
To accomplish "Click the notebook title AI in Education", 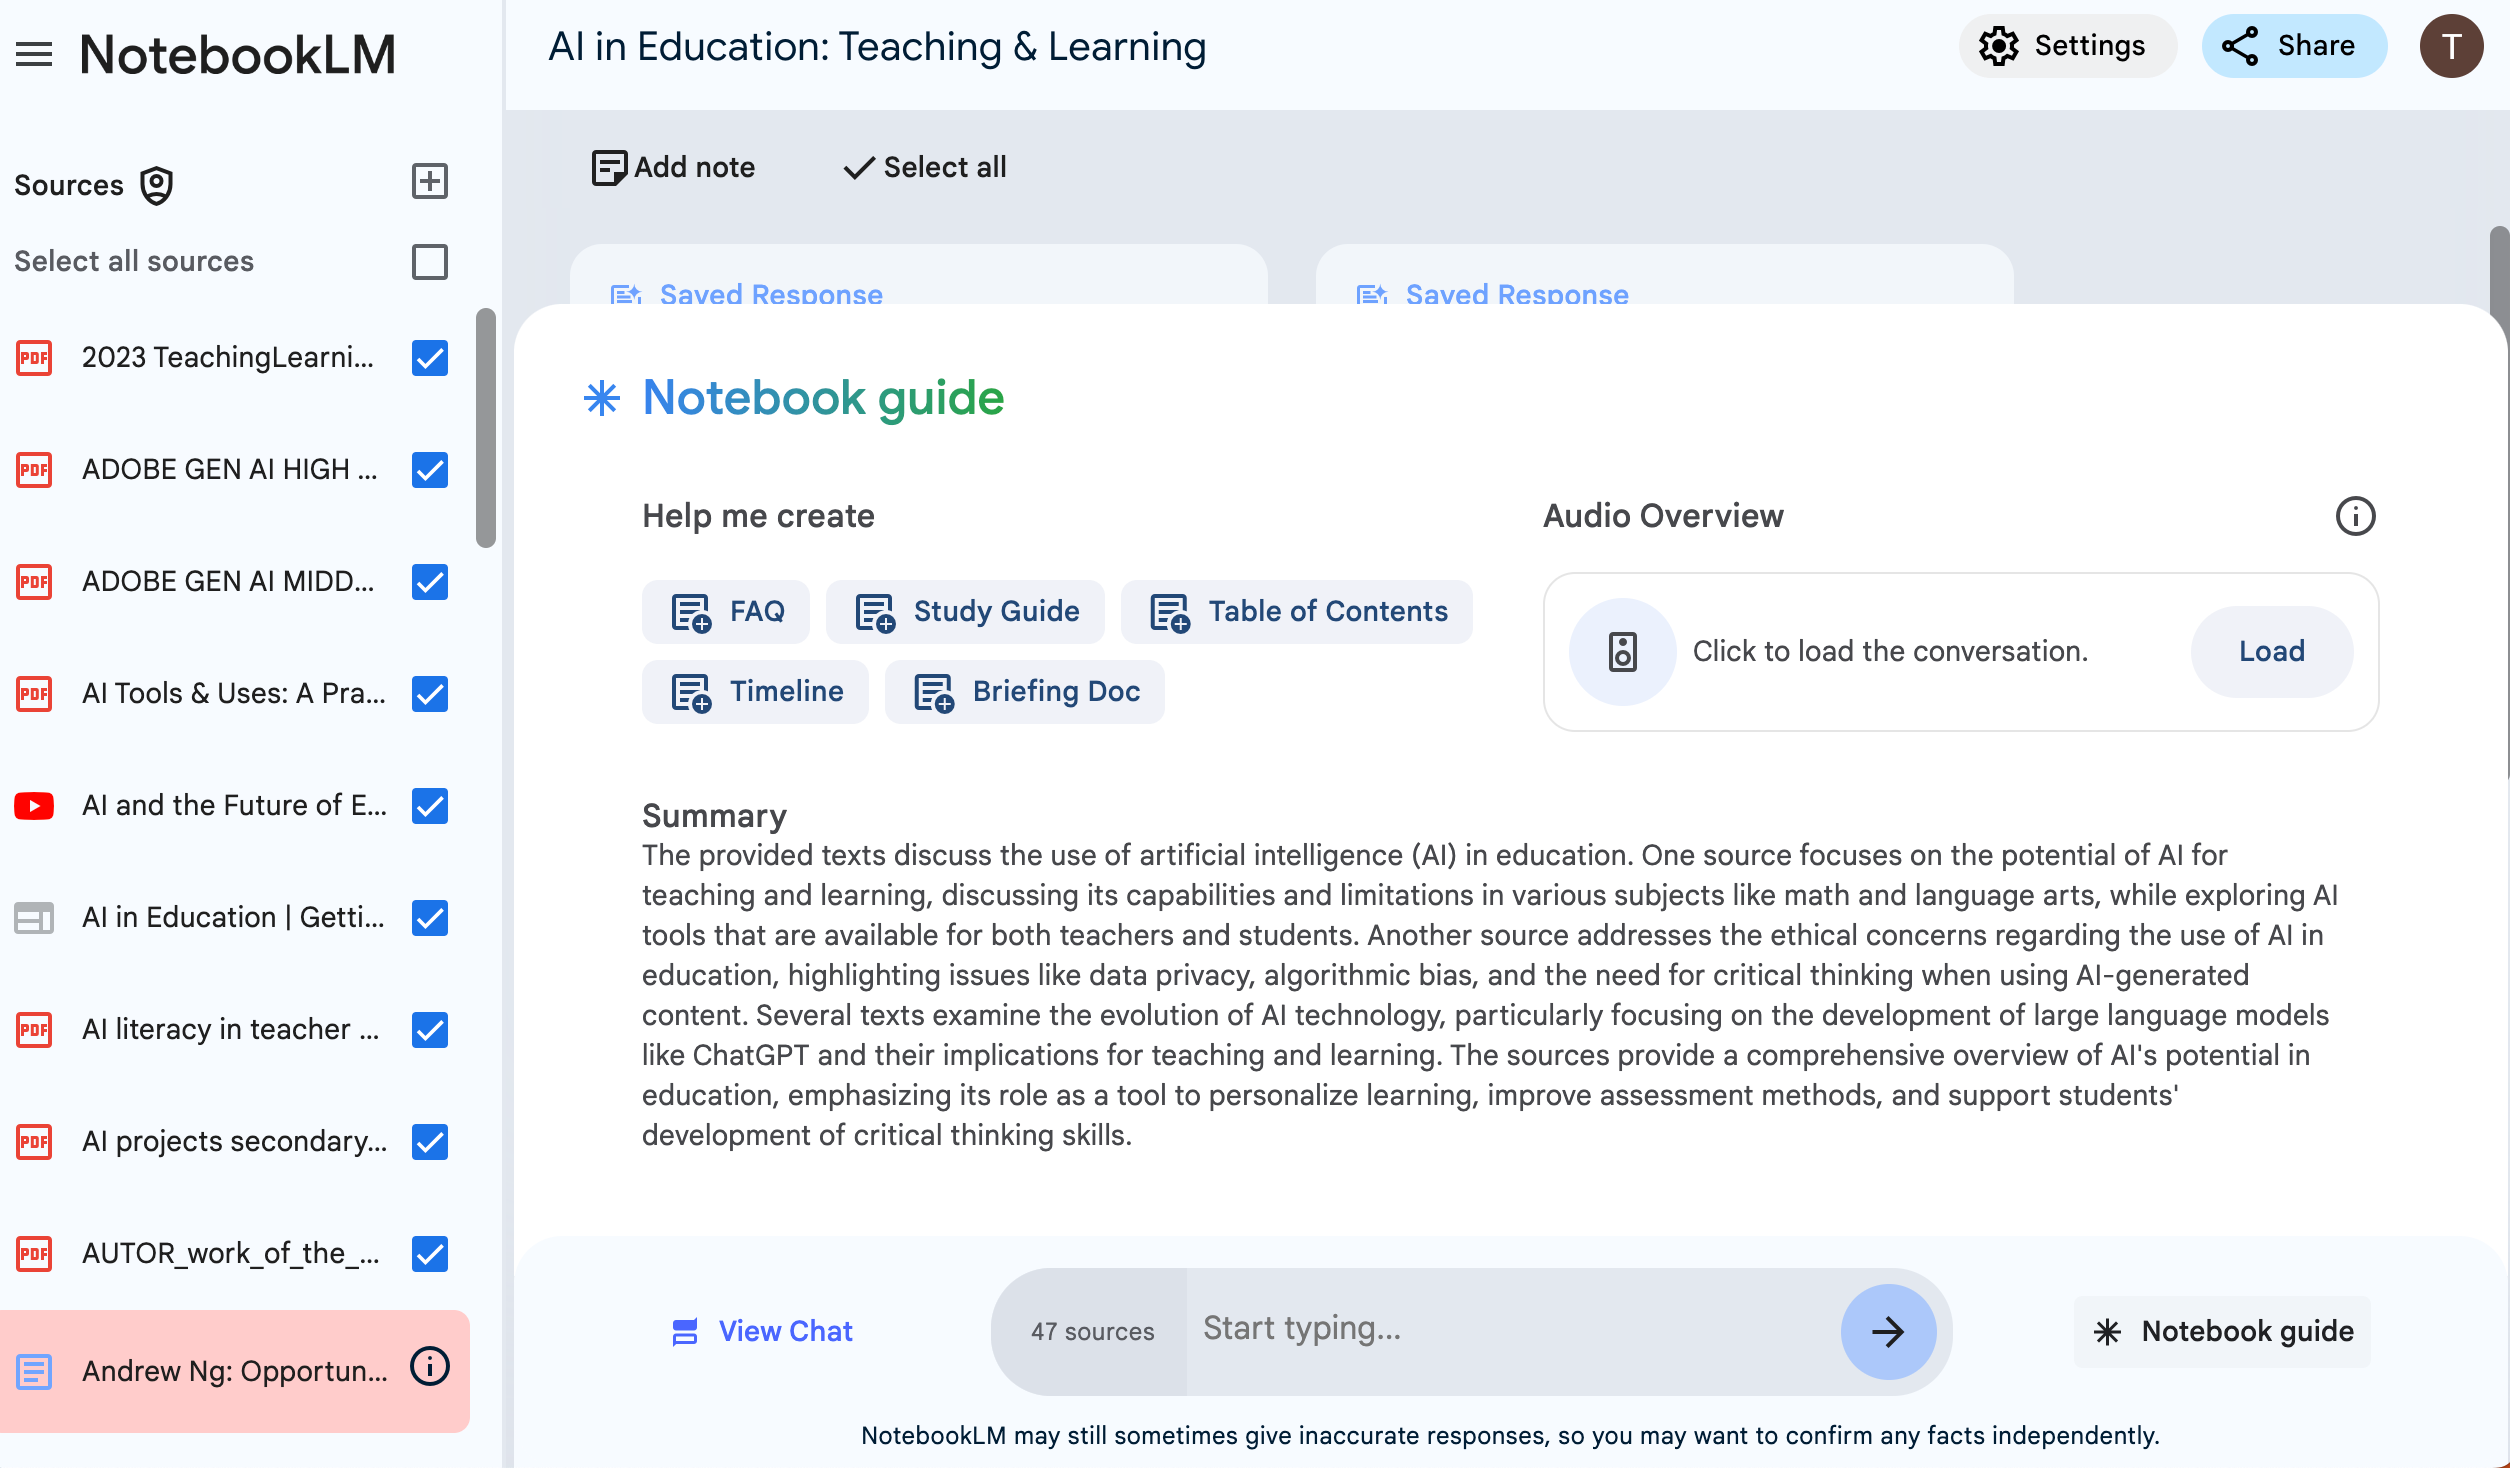I will tap(877, 47).
